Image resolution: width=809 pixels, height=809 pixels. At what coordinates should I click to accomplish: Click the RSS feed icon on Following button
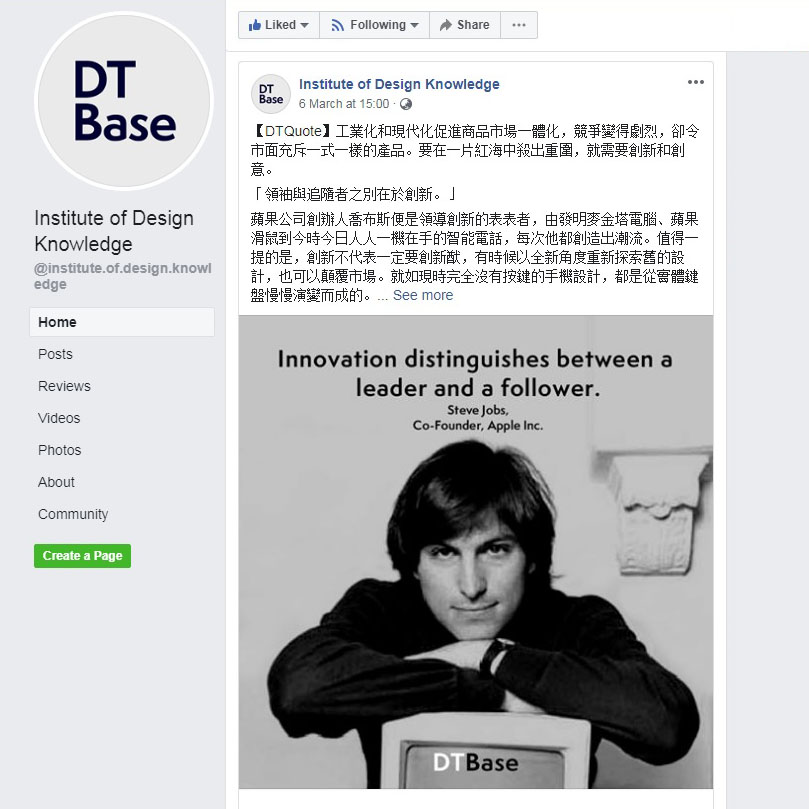point(337,25)
